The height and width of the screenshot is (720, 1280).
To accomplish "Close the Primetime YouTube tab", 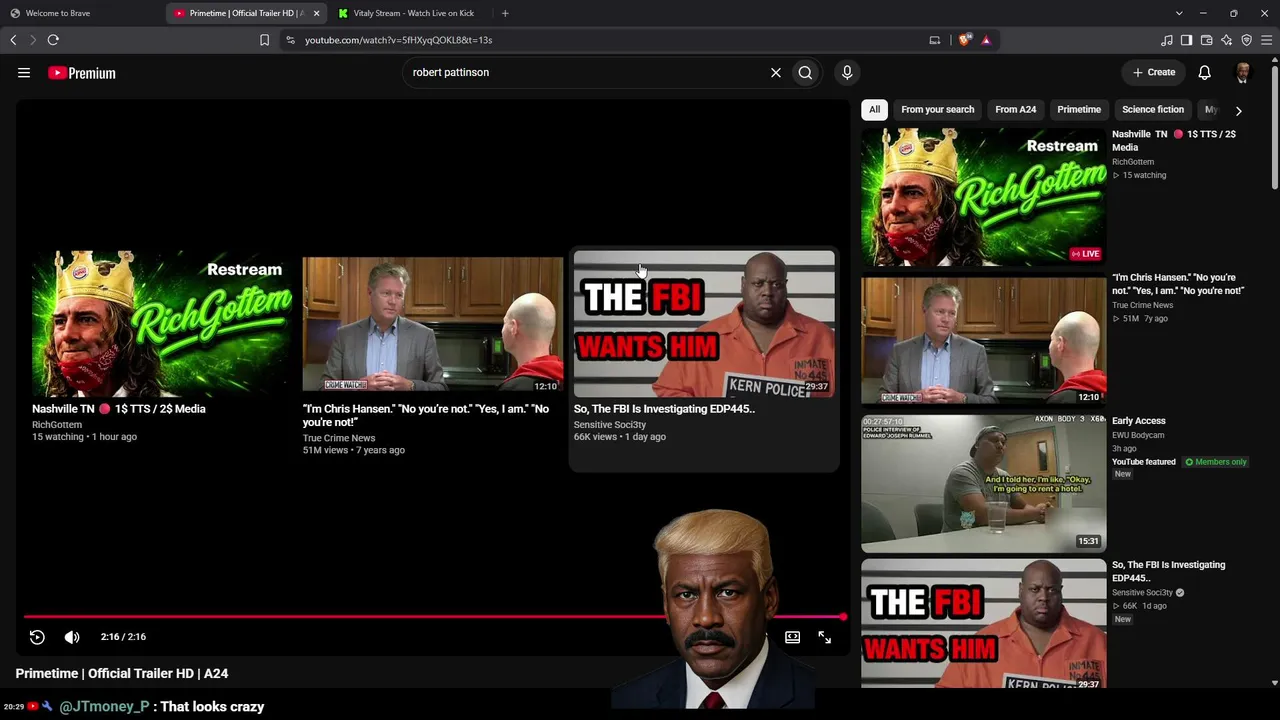I will click(317, 13).
